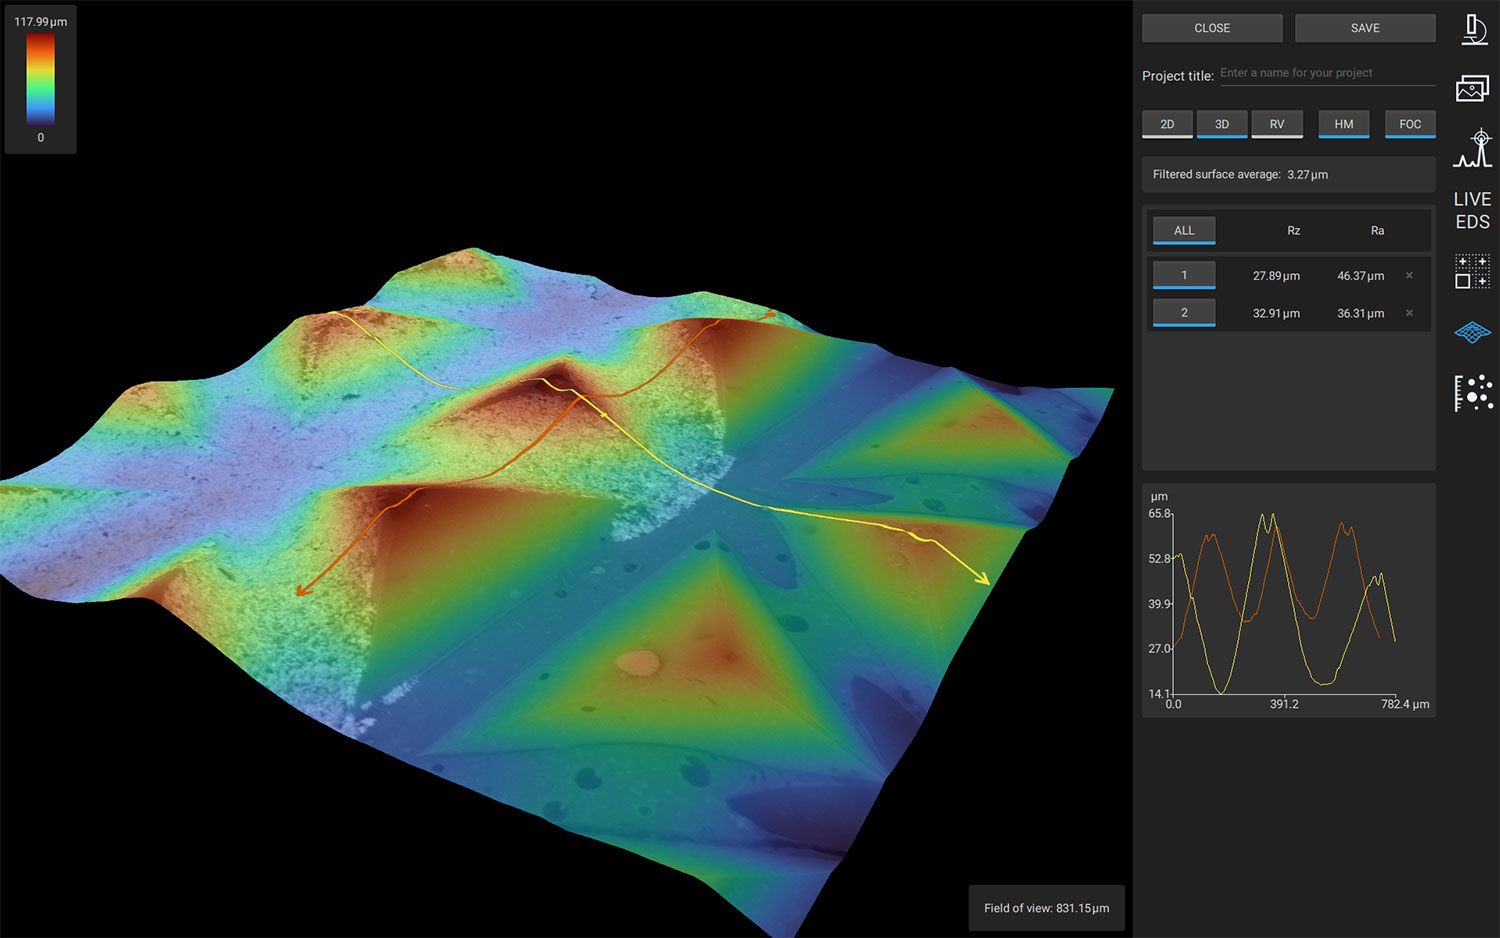The height and width of the screenshot is (938, 1500).
Task: Click the height color scale legend
Action: 40,79
